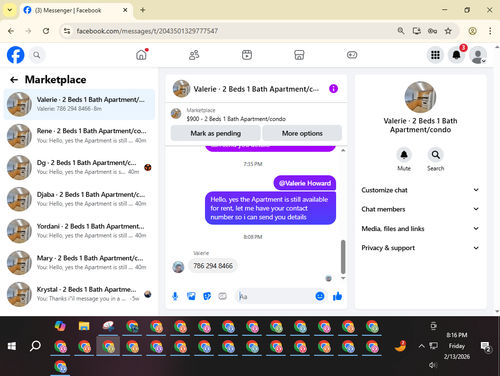Click the chat scrollbar thumb
This screenshot has width=500, height=376.
pos(343,257)
